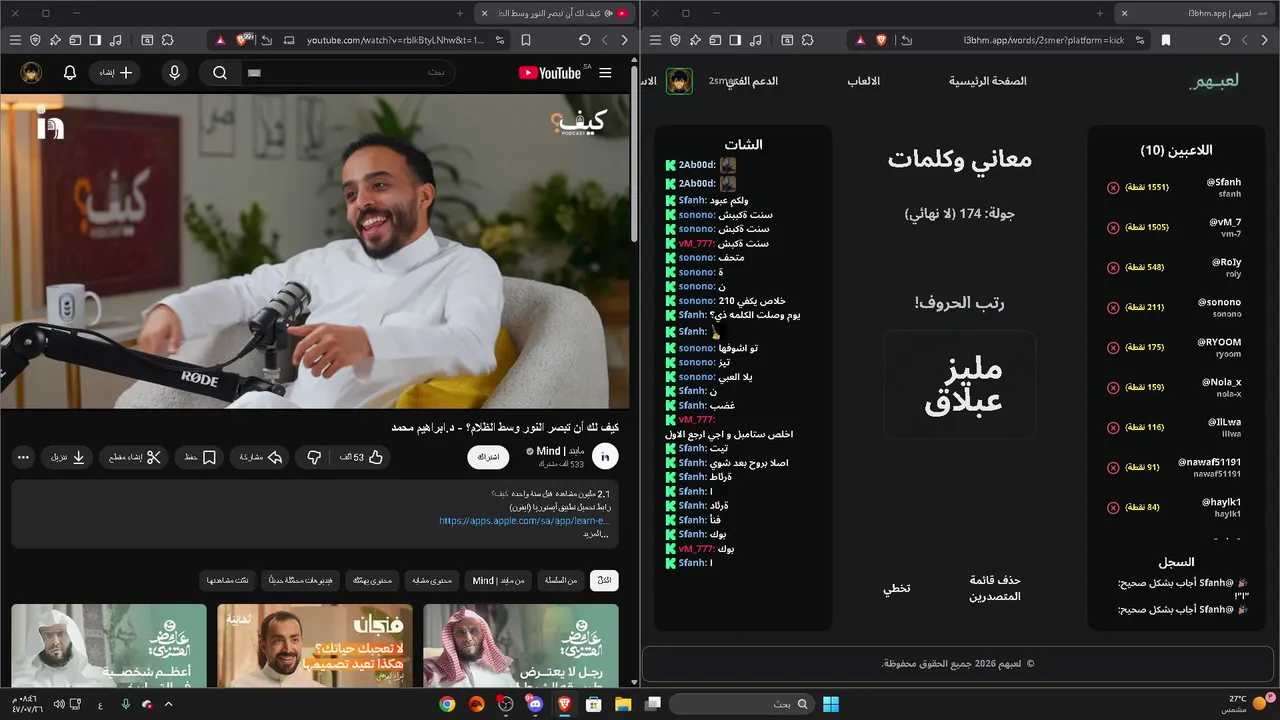The image size is (1280, 720).
Task: Click the YouTube create (إنشاء) button
Action: point(116,73)
